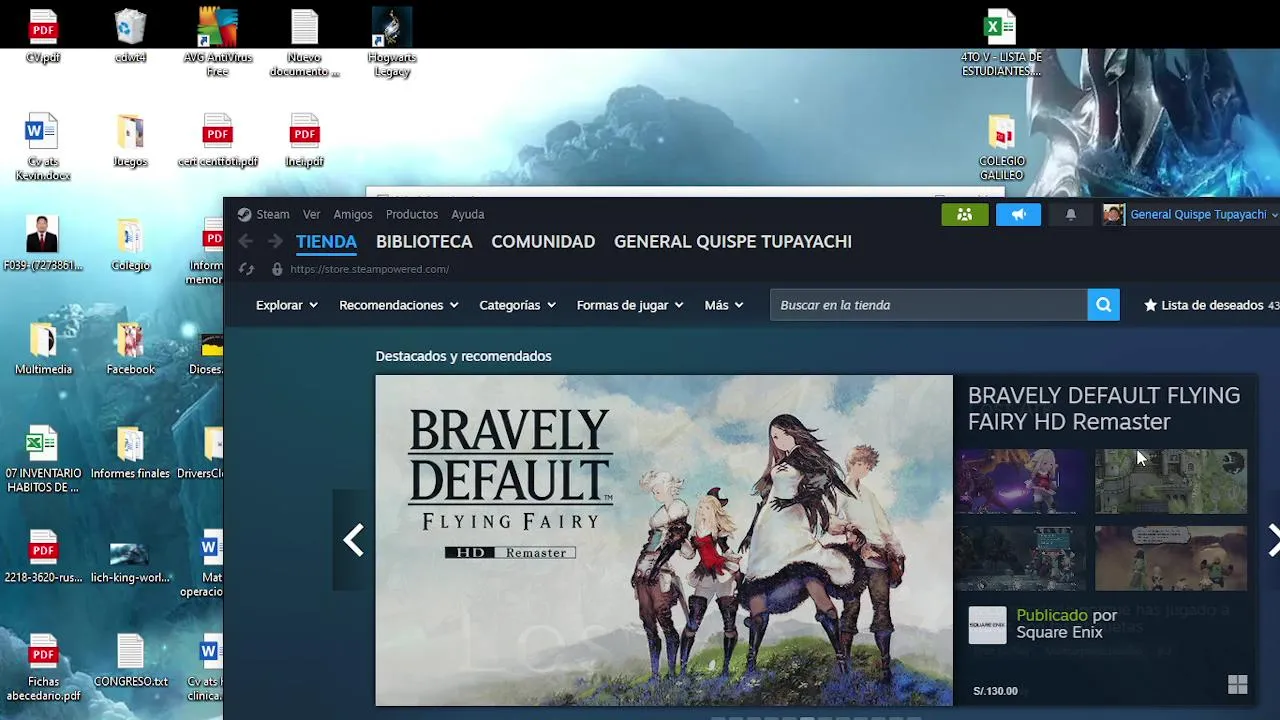This screenshot has height=720, width=1280.
Task: View the bottom-left dark screenshot thumbnail
Action: pos(1020,558)
